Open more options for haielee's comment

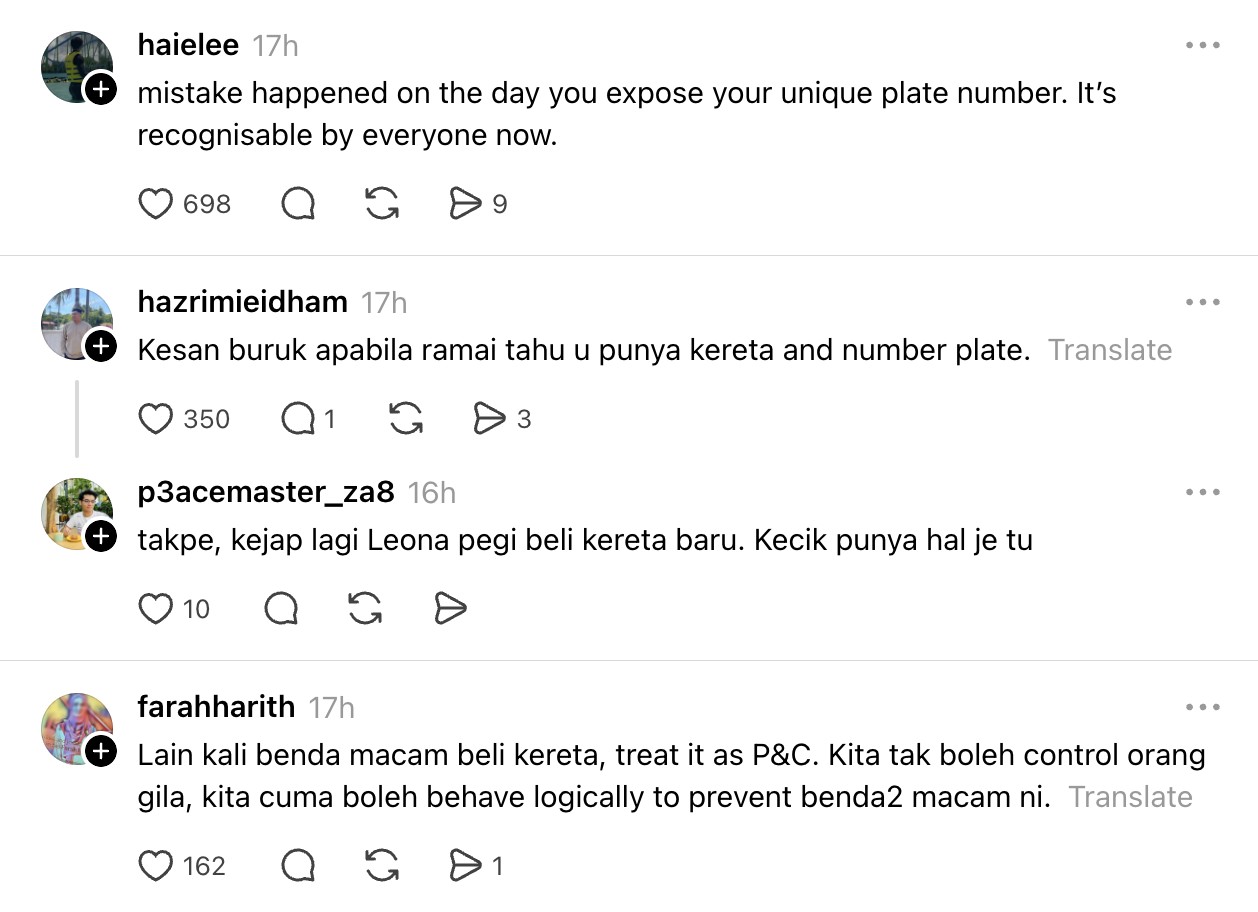click(1202, 46)
